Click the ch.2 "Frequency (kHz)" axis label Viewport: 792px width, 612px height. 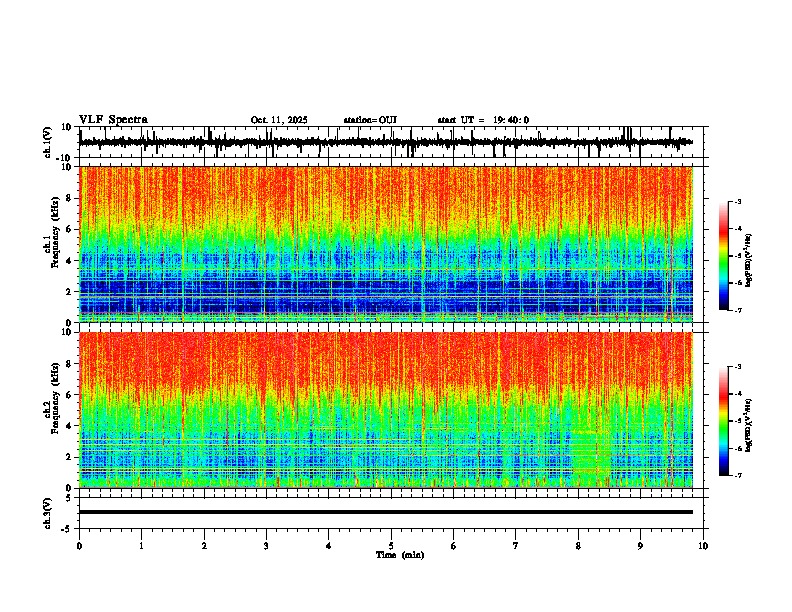(x=55, y=397)
